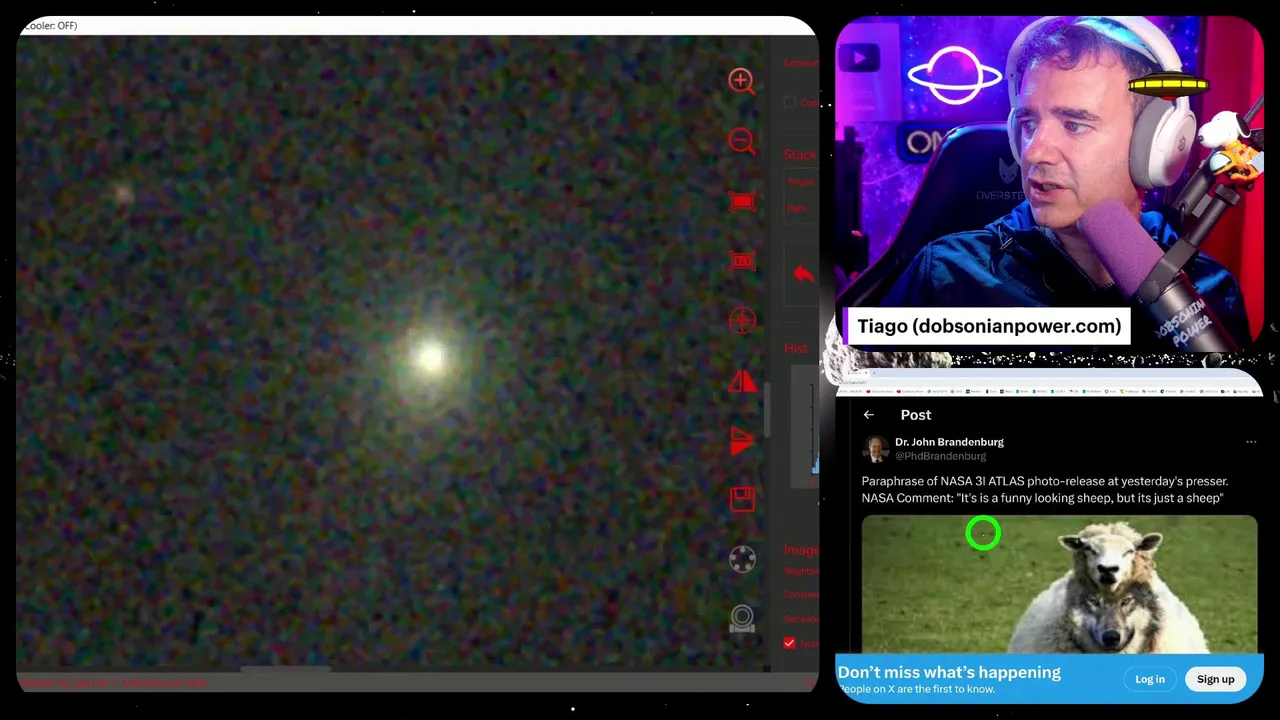
Task: Click the Stack section label
Action: [800, 154]
